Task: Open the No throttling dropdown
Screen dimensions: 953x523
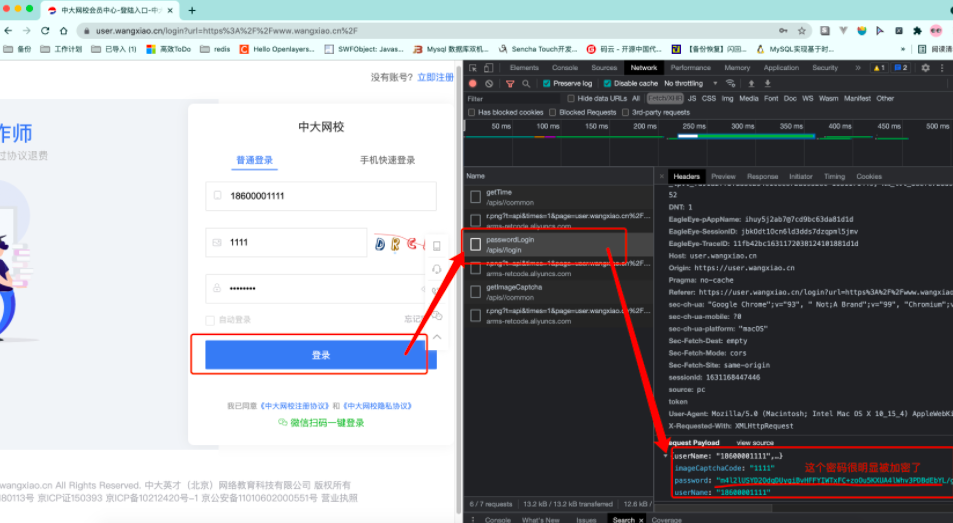Action: (690, 83)
